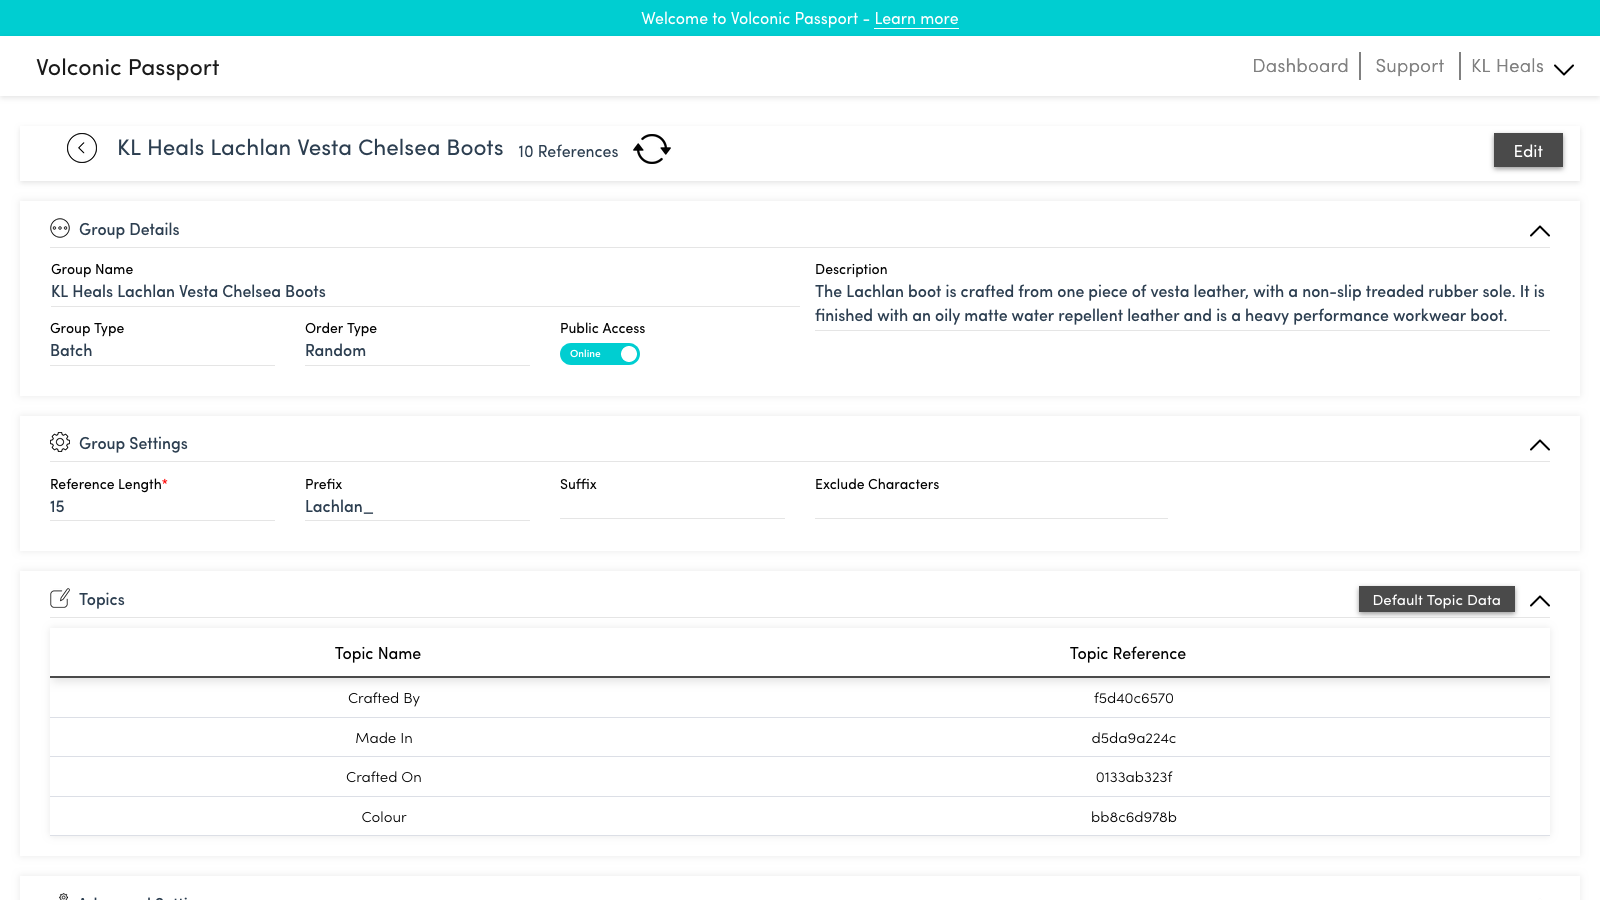Click the Group Details ellipsis icon
Image resolution: width=1600 pixels, height=900 pixels.
tap(60, 229)
